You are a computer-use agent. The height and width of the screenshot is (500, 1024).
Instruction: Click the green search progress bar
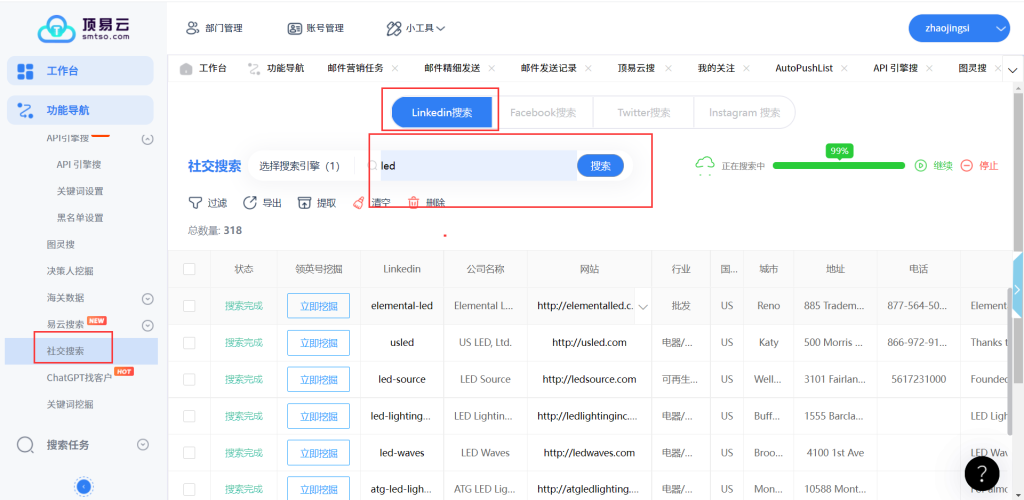838,166
